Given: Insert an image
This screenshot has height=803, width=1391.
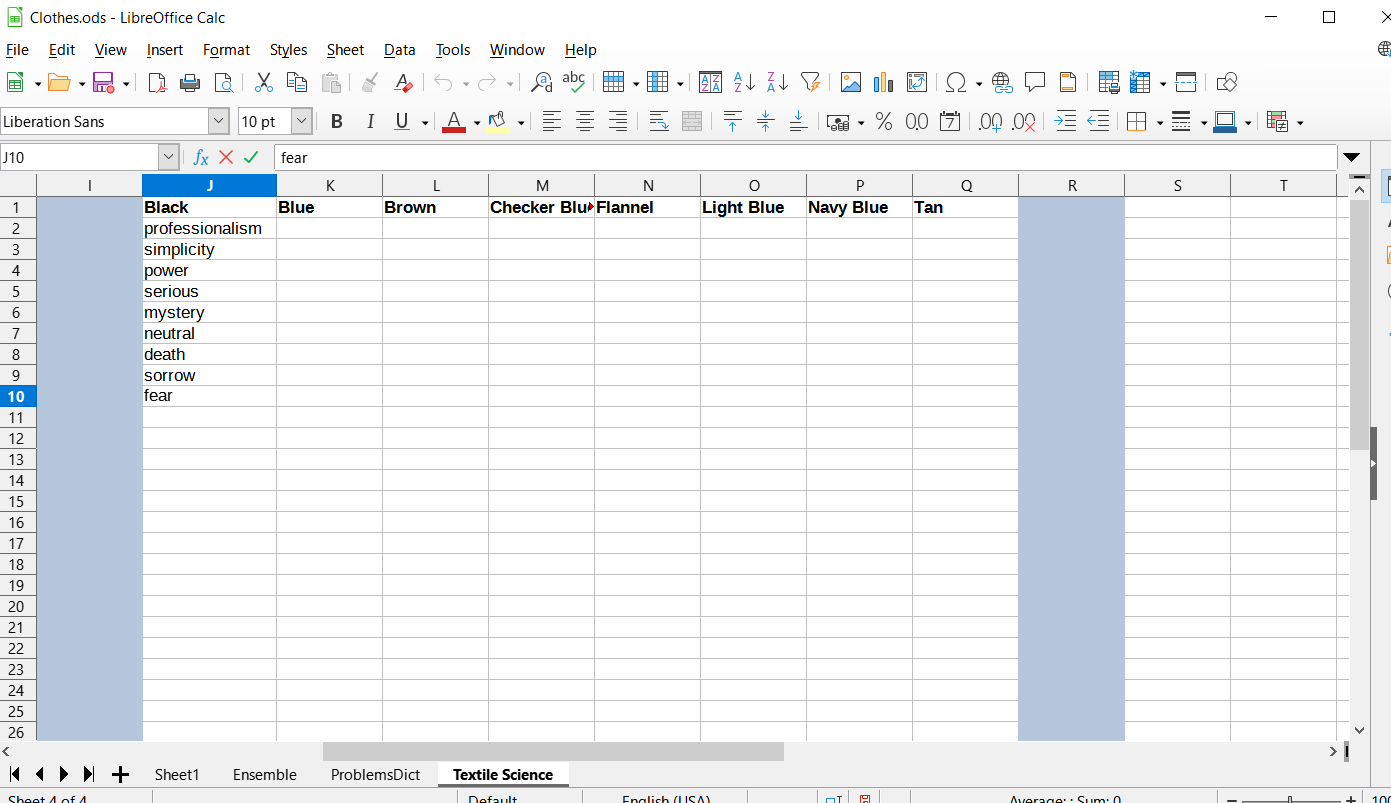Looking at the screenshot, I should (x=851, y=83).
